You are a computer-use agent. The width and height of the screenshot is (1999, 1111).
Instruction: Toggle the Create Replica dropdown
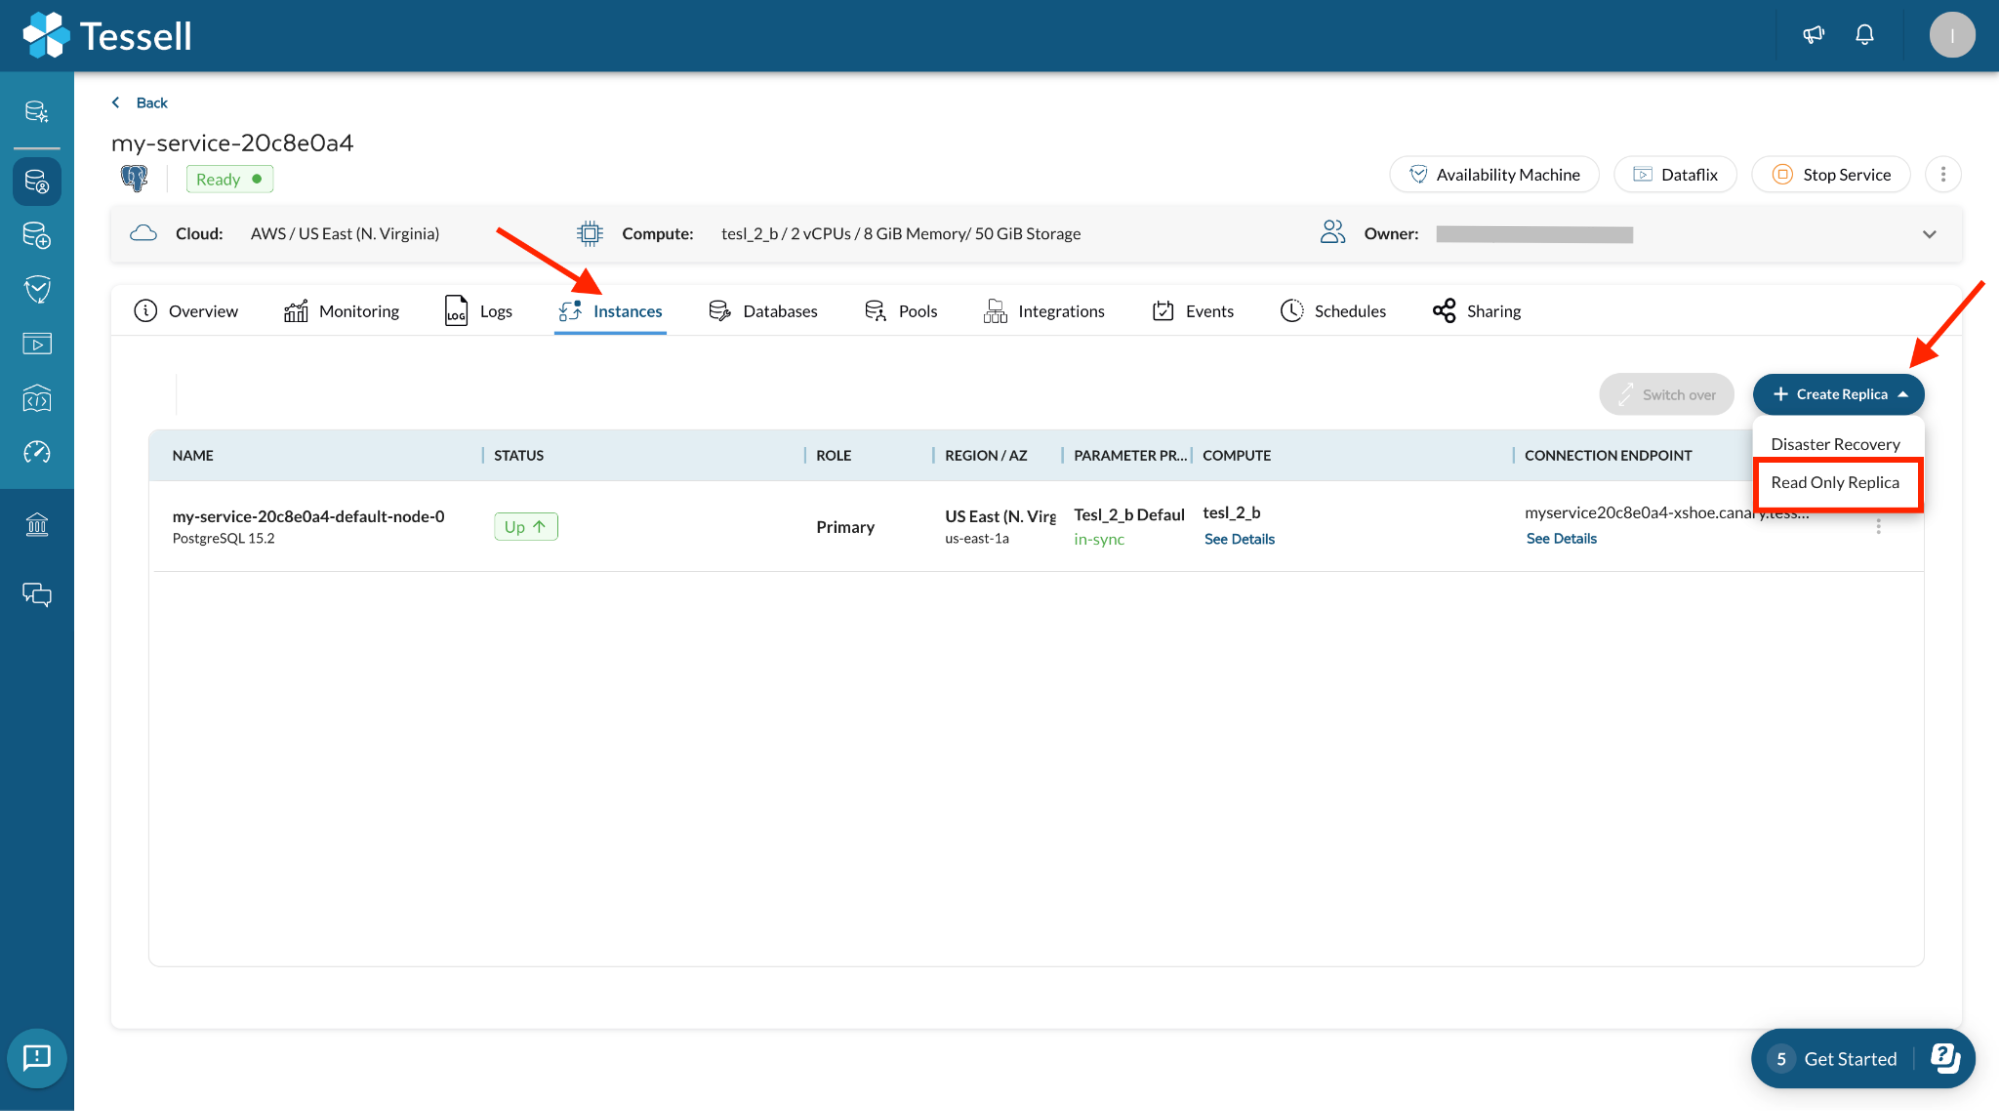tap(1838, 394)
